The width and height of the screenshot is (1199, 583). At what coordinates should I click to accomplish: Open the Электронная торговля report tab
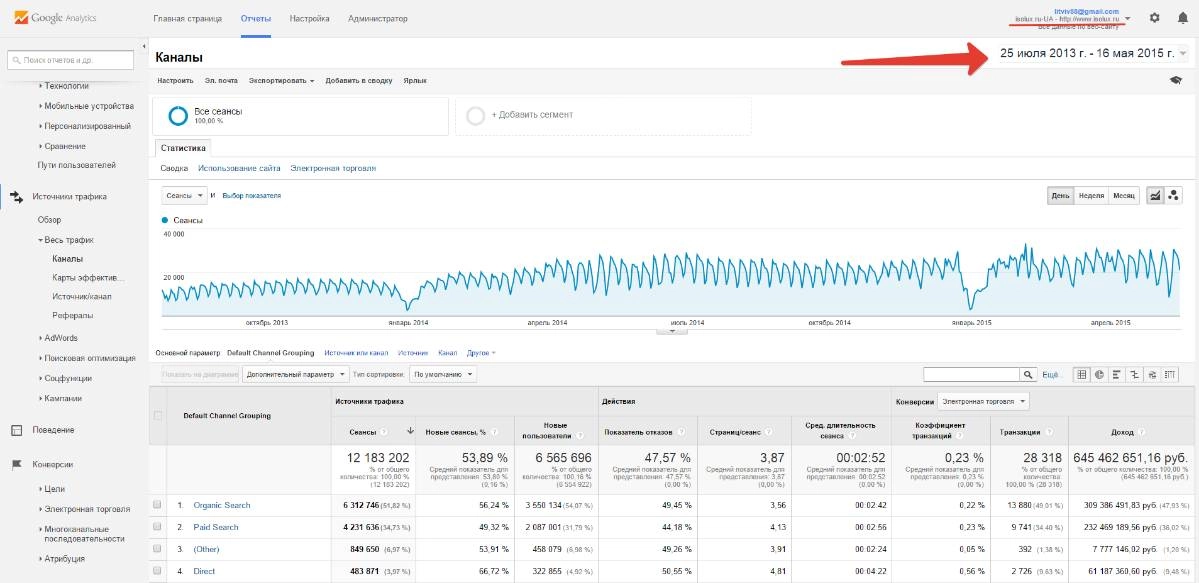(333, 169)
